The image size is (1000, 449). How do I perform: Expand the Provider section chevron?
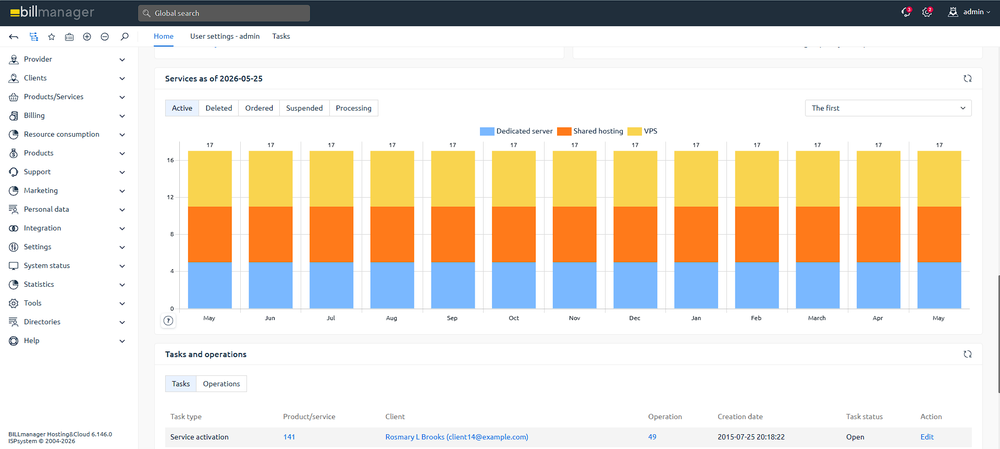[x=122, y=60]
